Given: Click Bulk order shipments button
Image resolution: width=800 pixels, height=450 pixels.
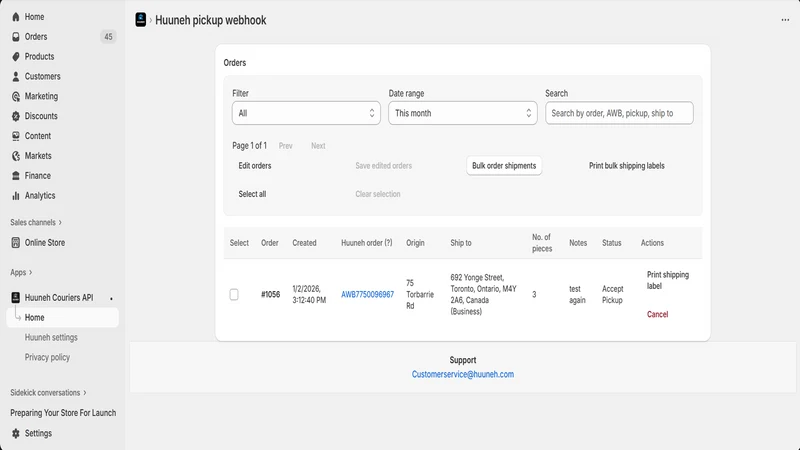Looking at the screenshot, I should click(504, 166).
